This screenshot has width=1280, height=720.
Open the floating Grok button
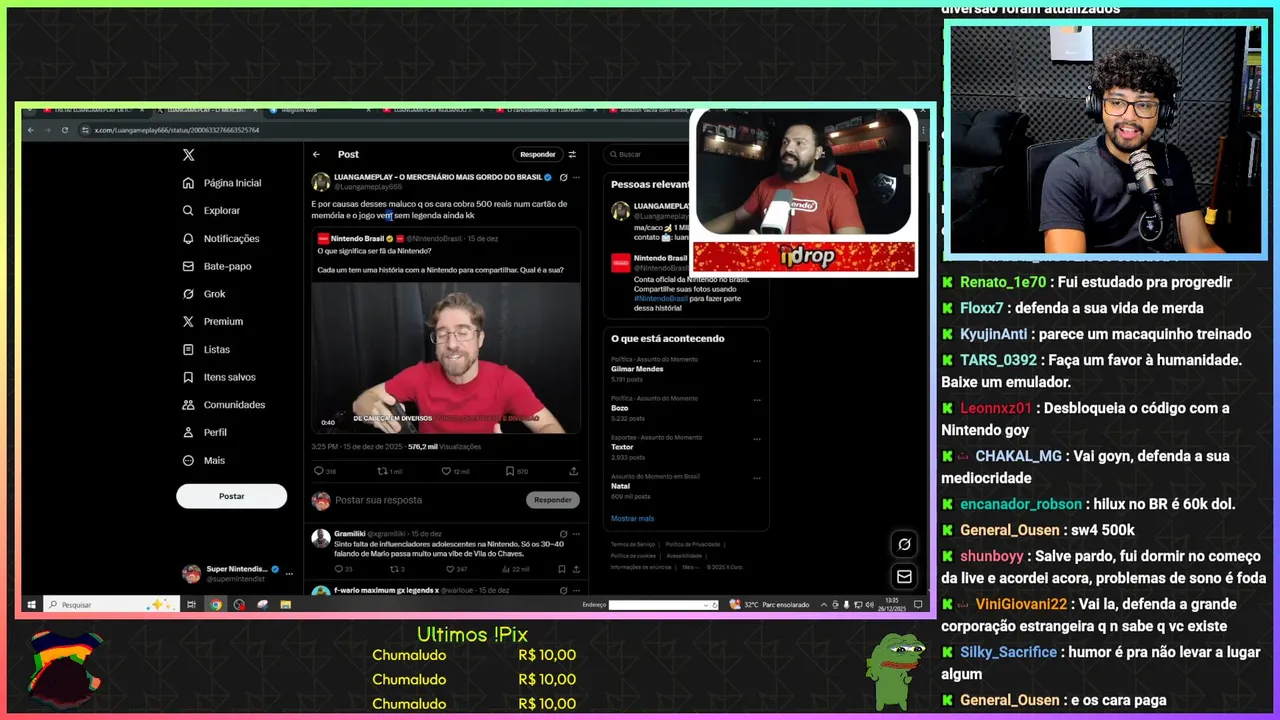904,544
